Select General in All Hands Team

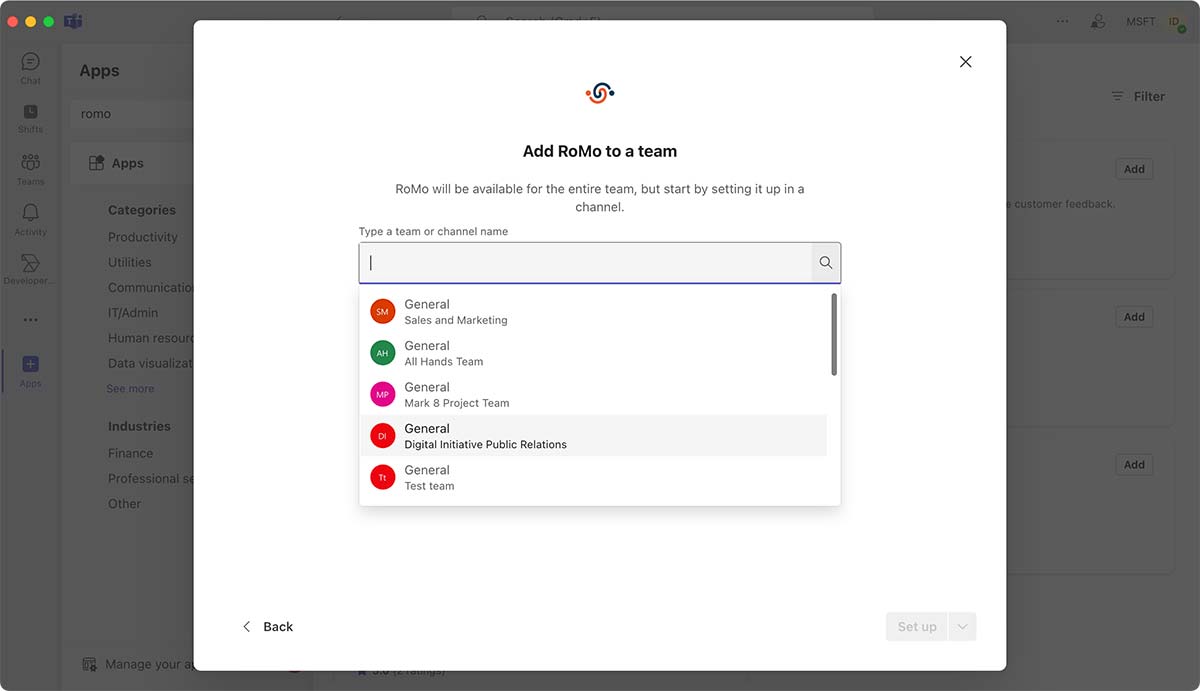(593, 353)
